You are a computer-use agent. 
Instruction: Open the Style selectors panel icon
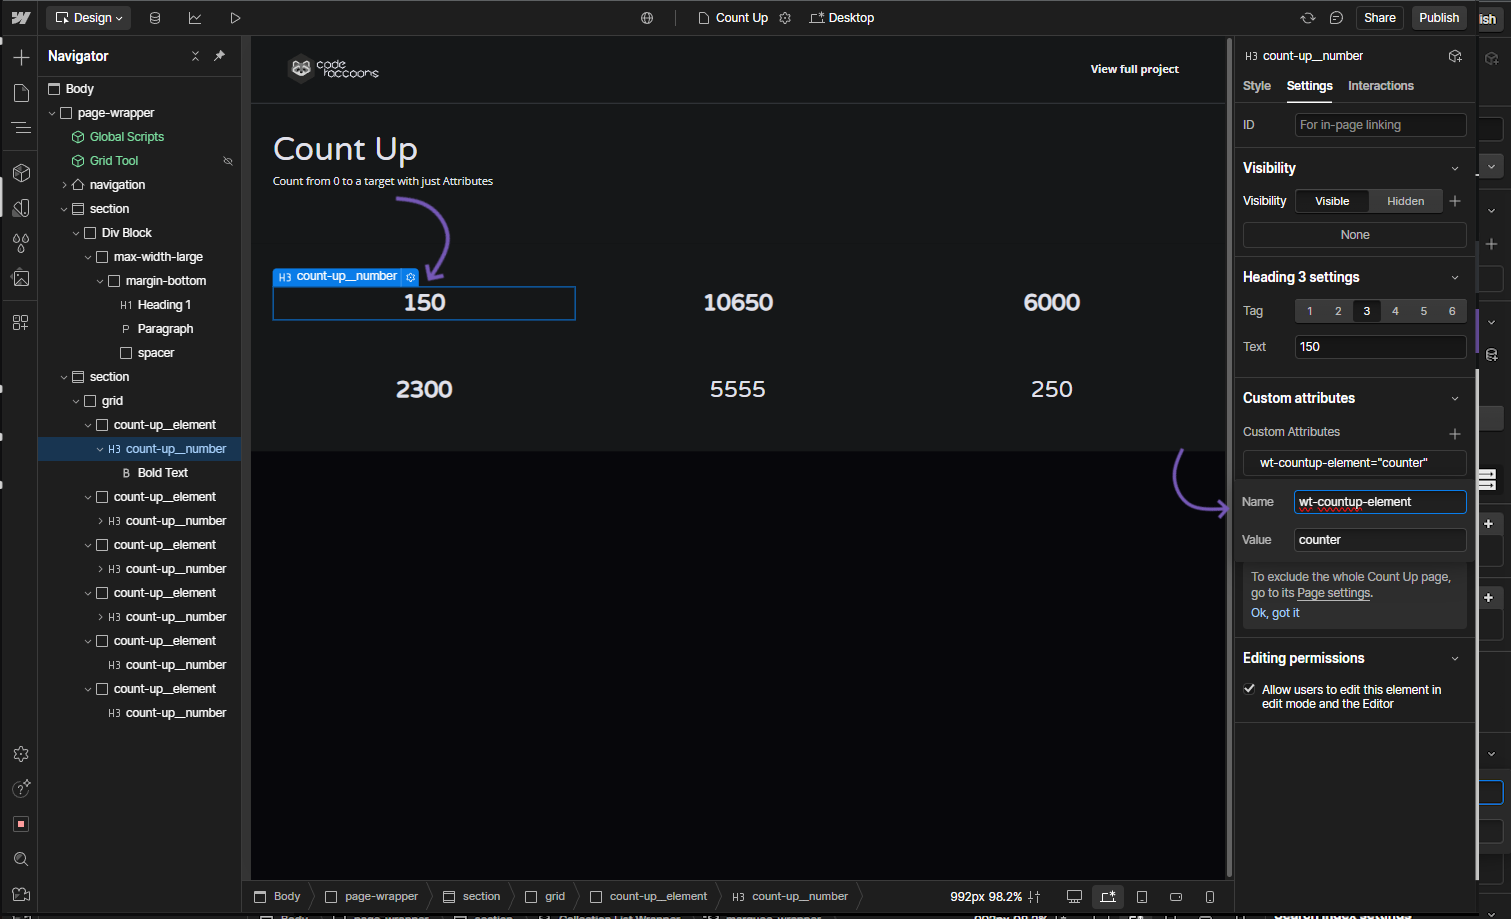(21, 208)
